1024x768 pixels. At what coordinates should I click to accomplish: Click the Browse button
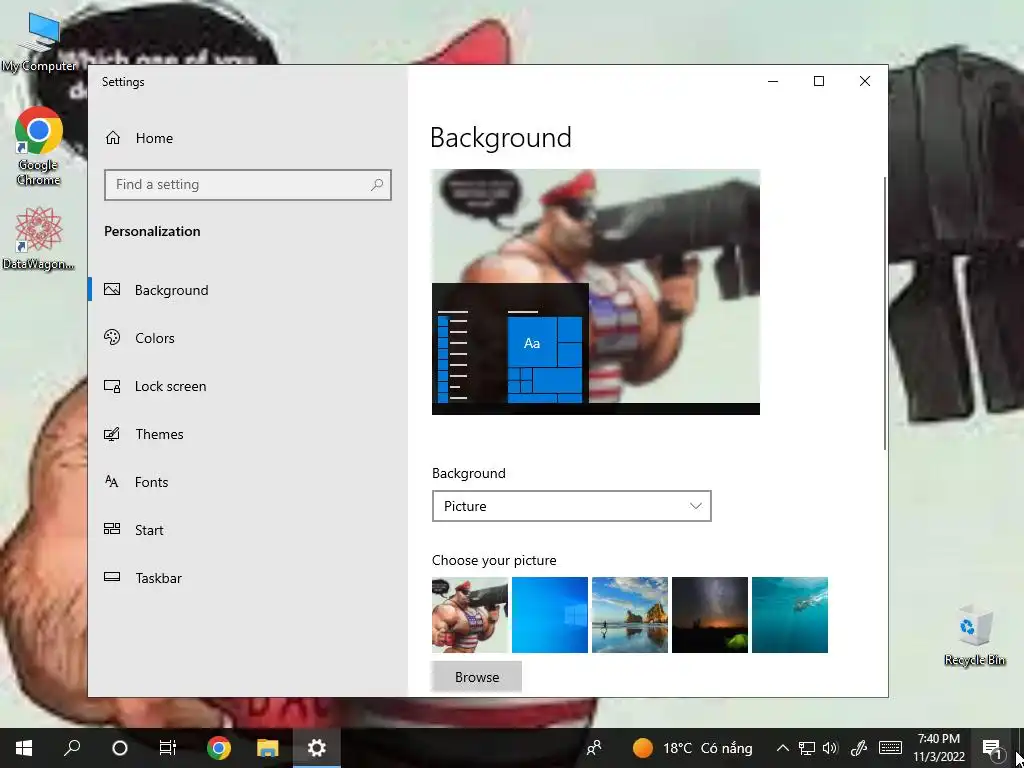pyautogui.click(x=477, y=677)
